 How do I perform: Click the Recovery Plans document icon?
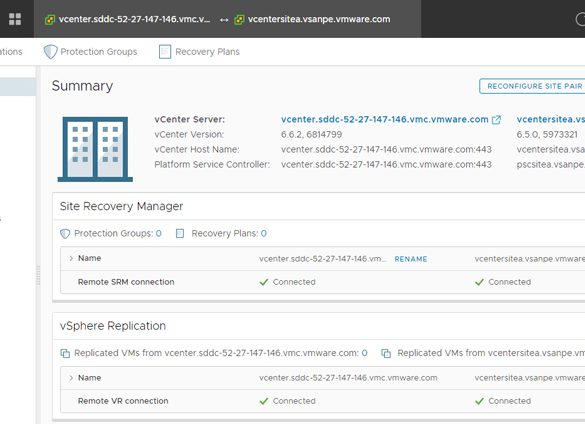tap(165, 52)
